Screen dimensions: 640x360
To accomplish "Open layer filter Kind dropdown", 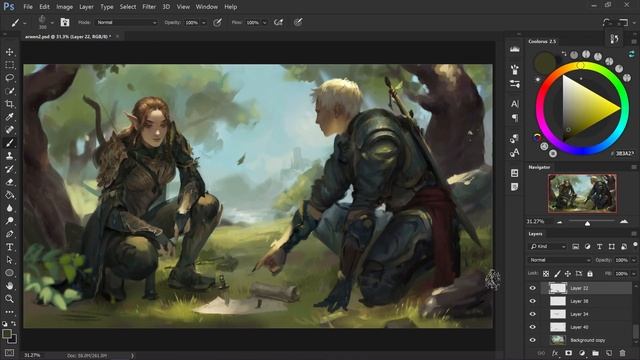I will click(548, 247).
